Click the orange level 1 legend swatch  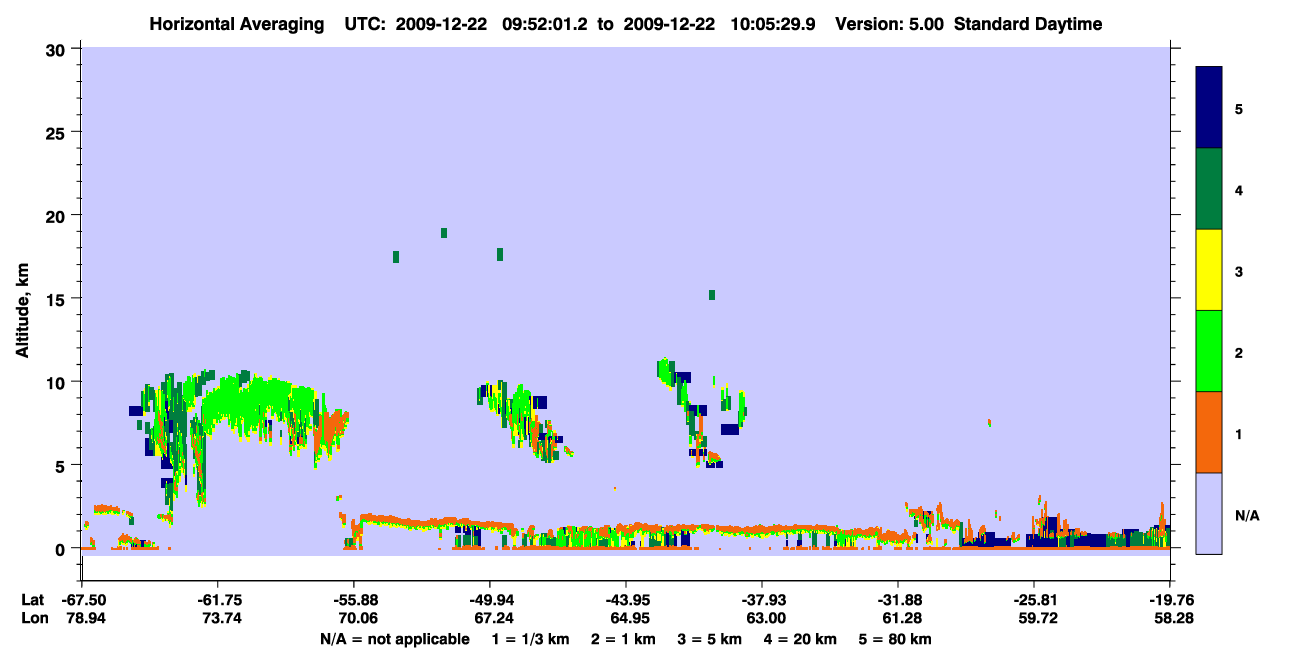[x=1209, y=432]
